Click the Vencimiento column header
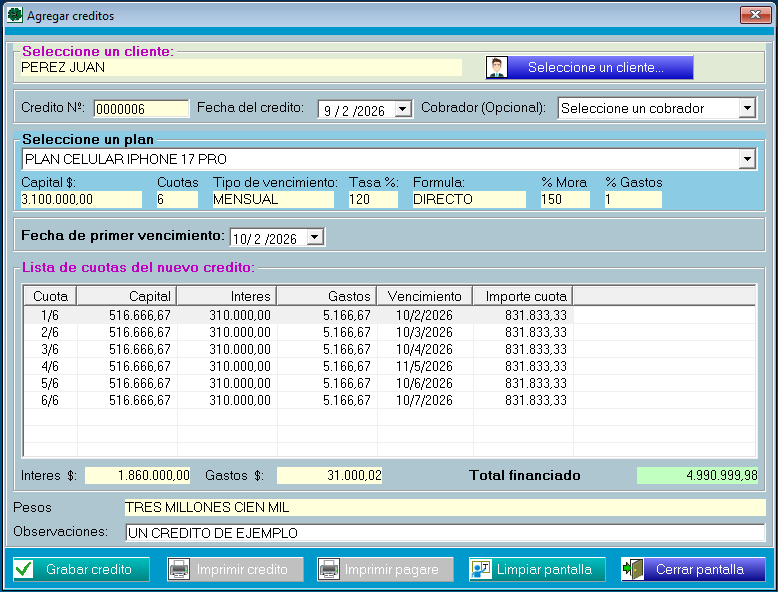 424,296
